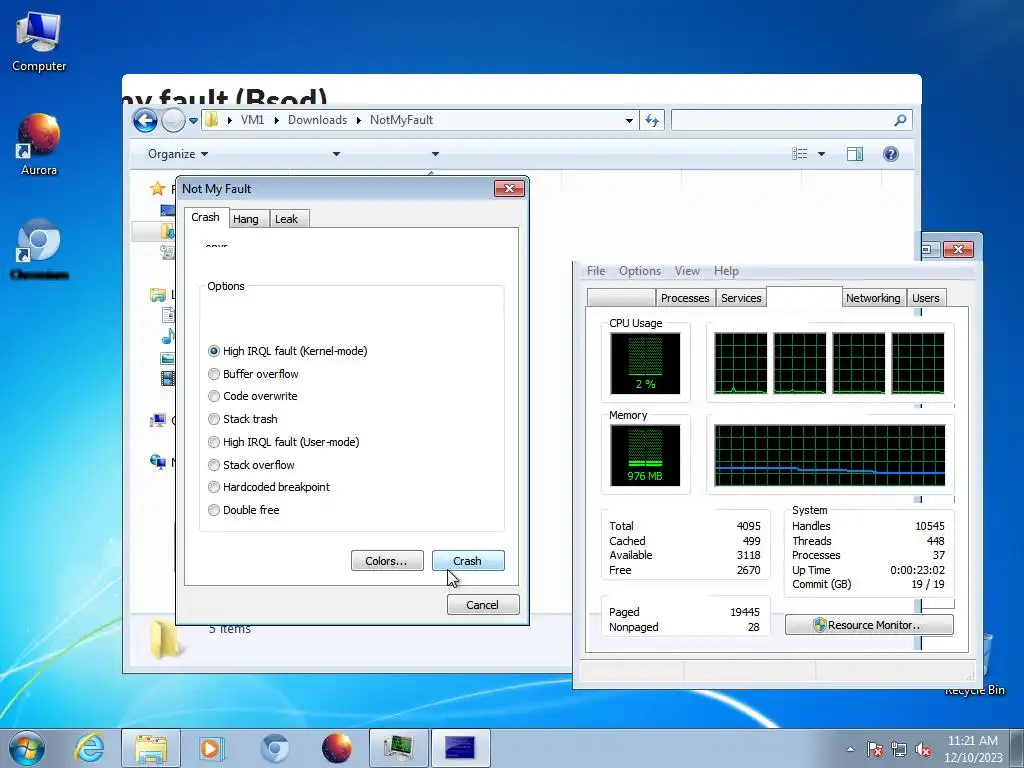
Task: Select the Stack trash option
Action: point(242,419)
